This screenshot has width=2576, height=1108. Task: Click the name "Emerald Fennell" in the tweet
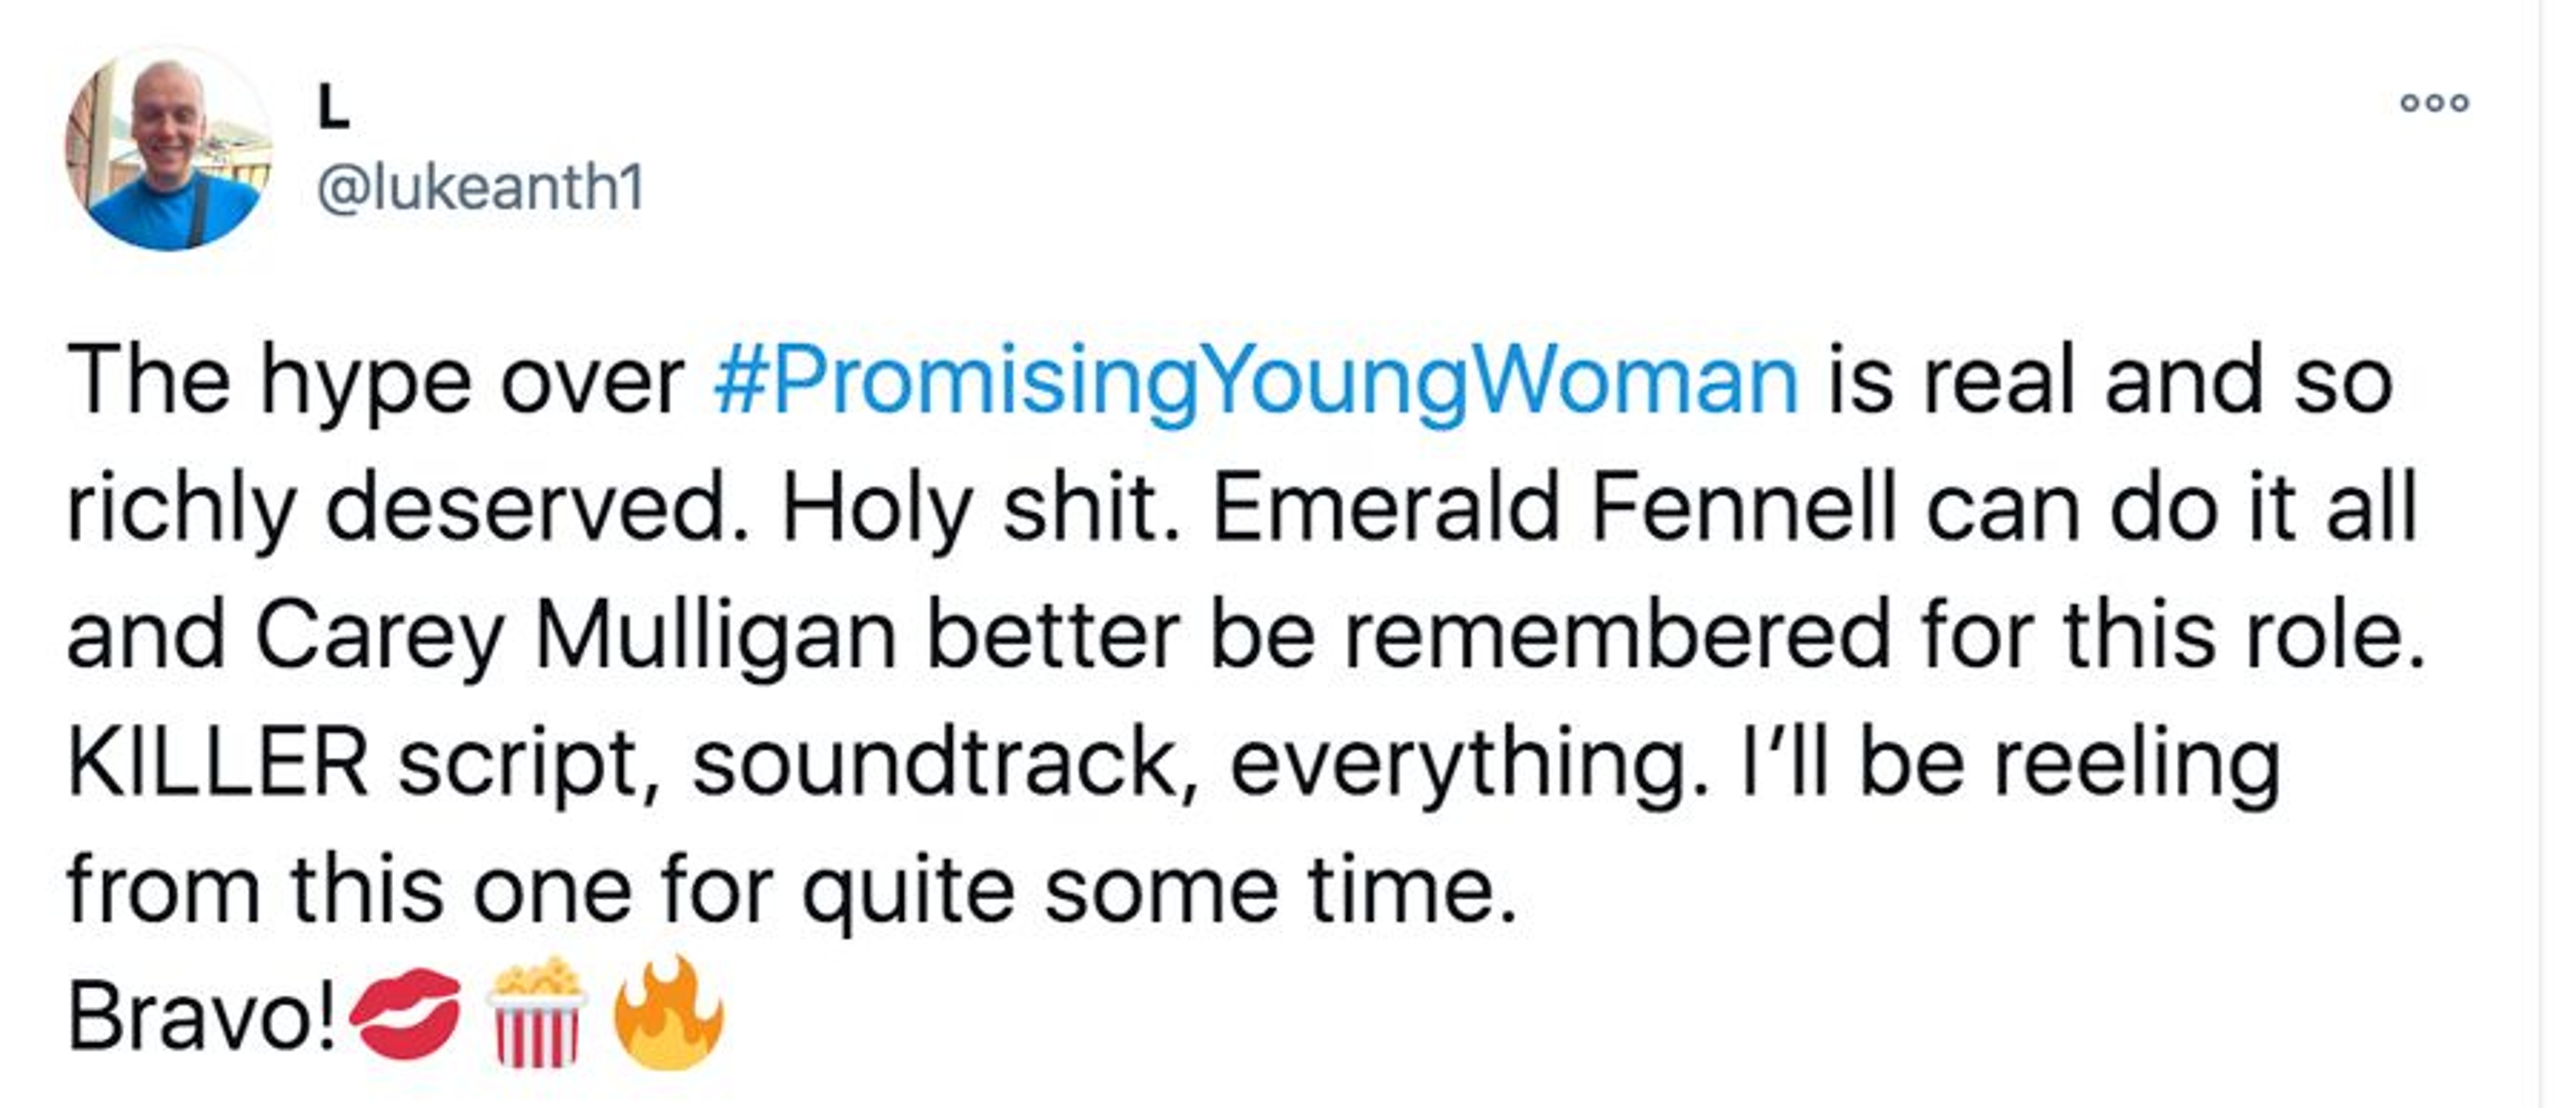(x=1553, y=508)
